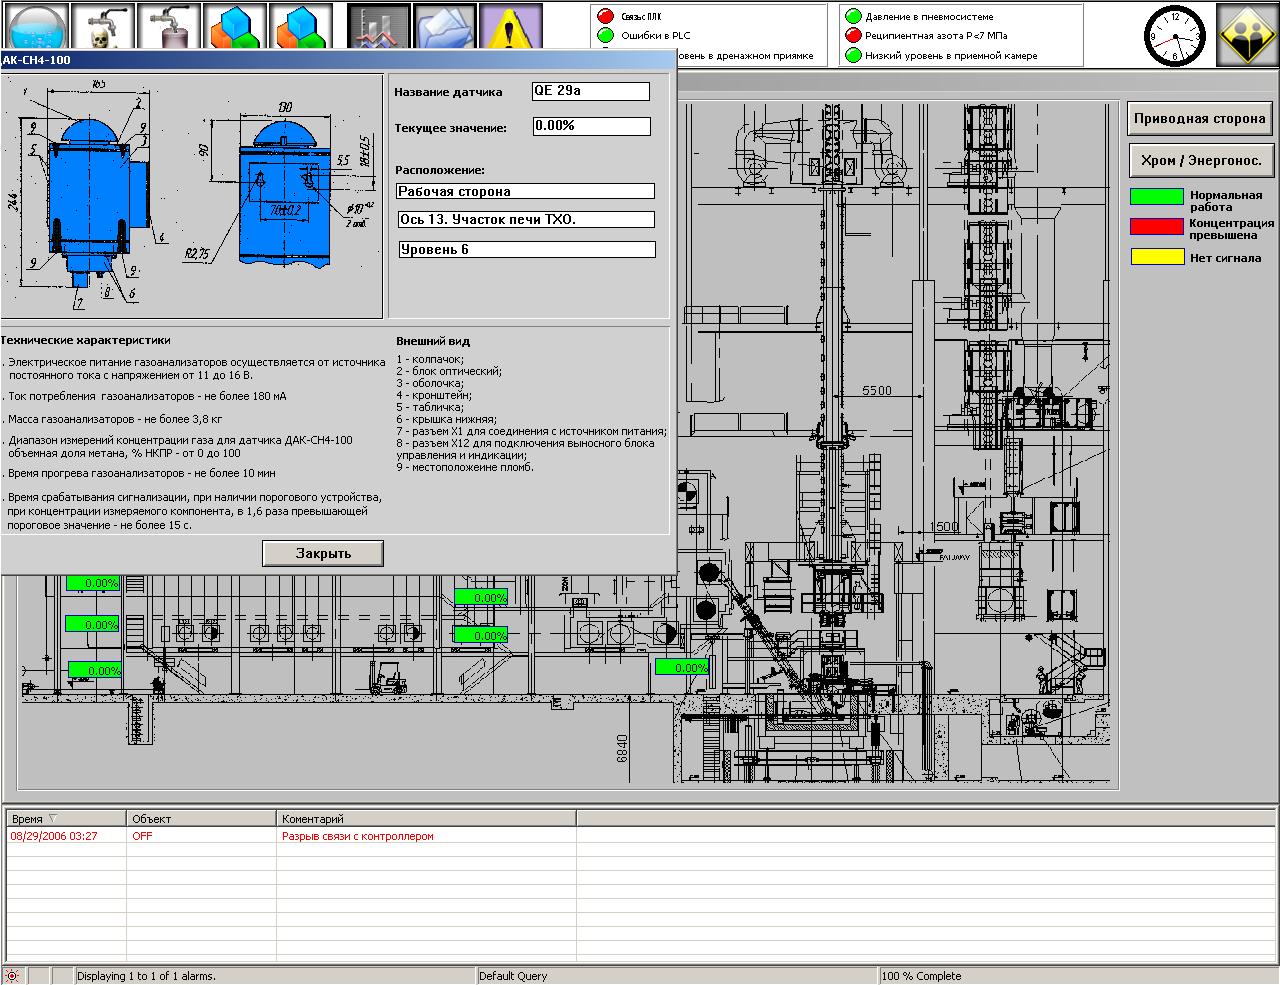Click the green Давление в пневмосистеме indicator

point(853,16)
